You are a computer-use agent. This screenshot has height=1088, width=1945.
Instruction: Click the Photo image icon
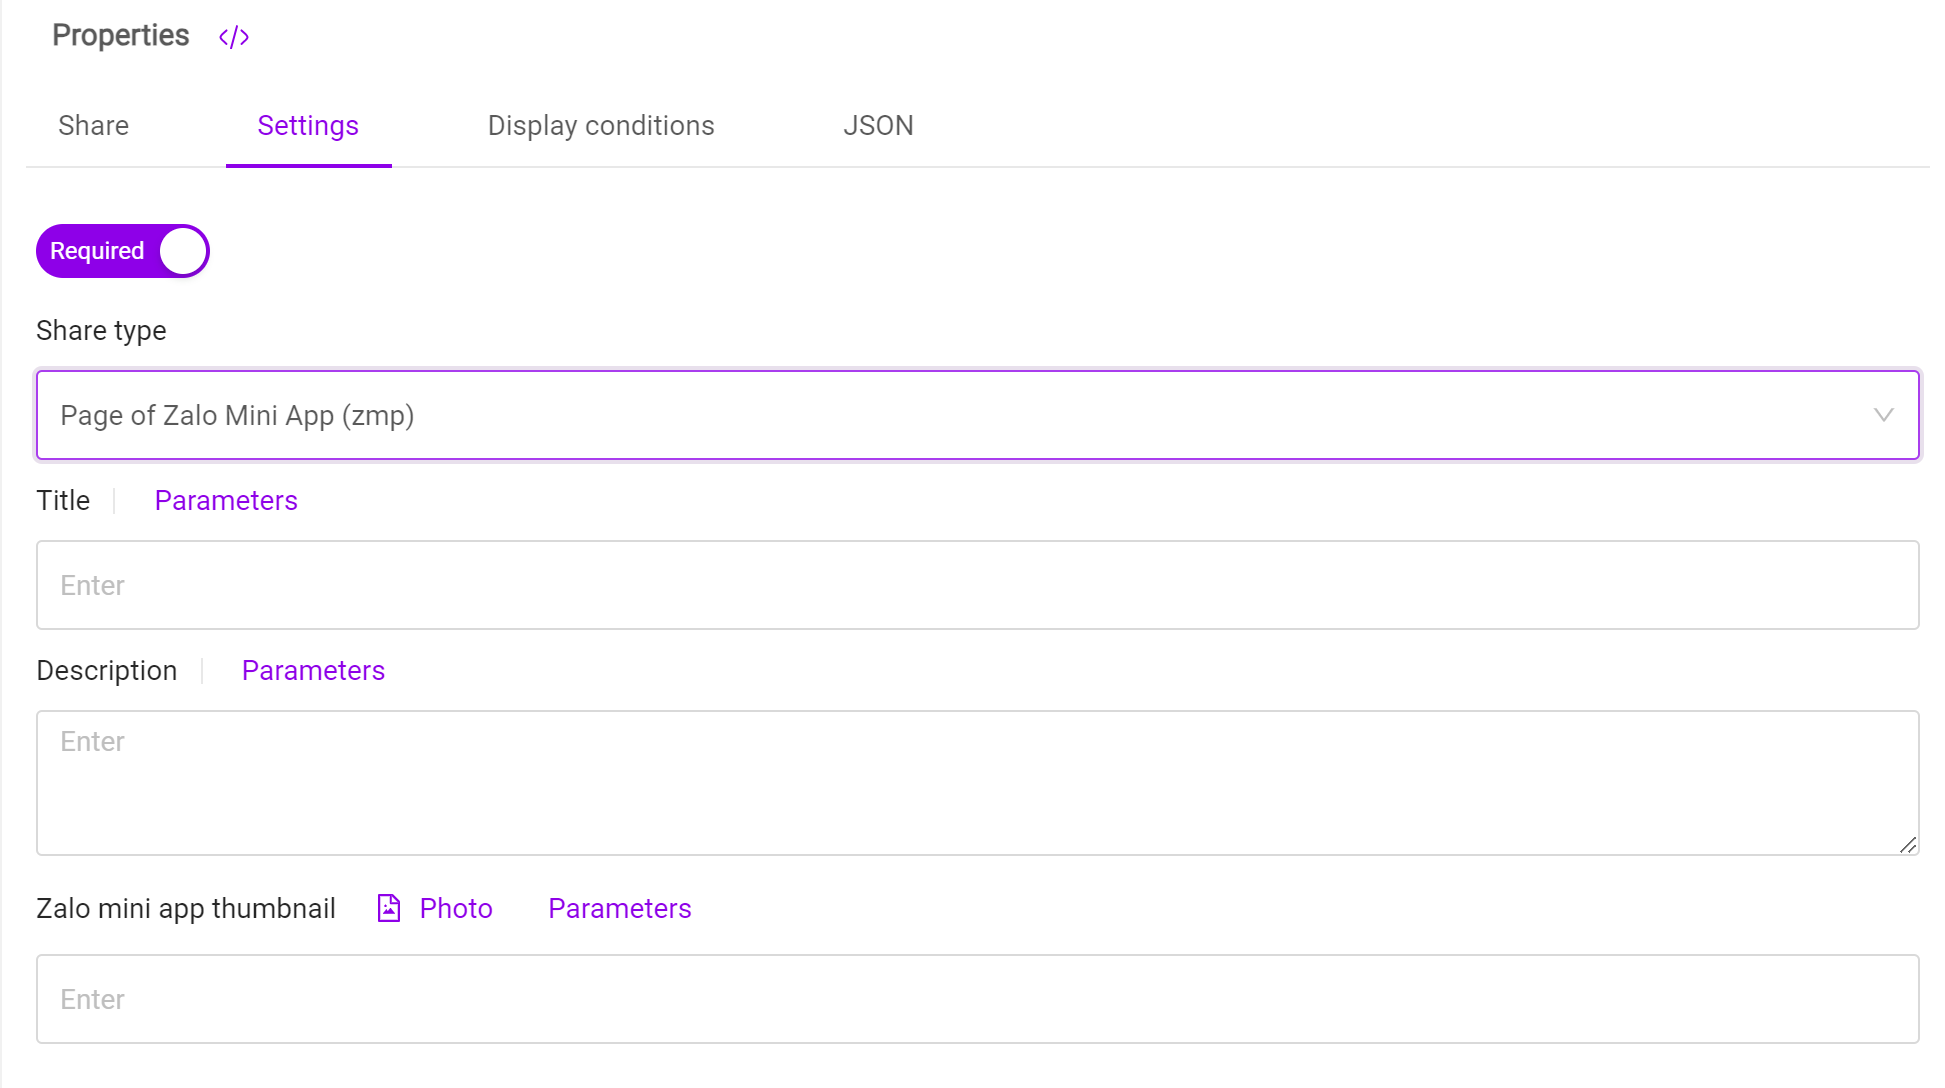click(x=389, y=908)
